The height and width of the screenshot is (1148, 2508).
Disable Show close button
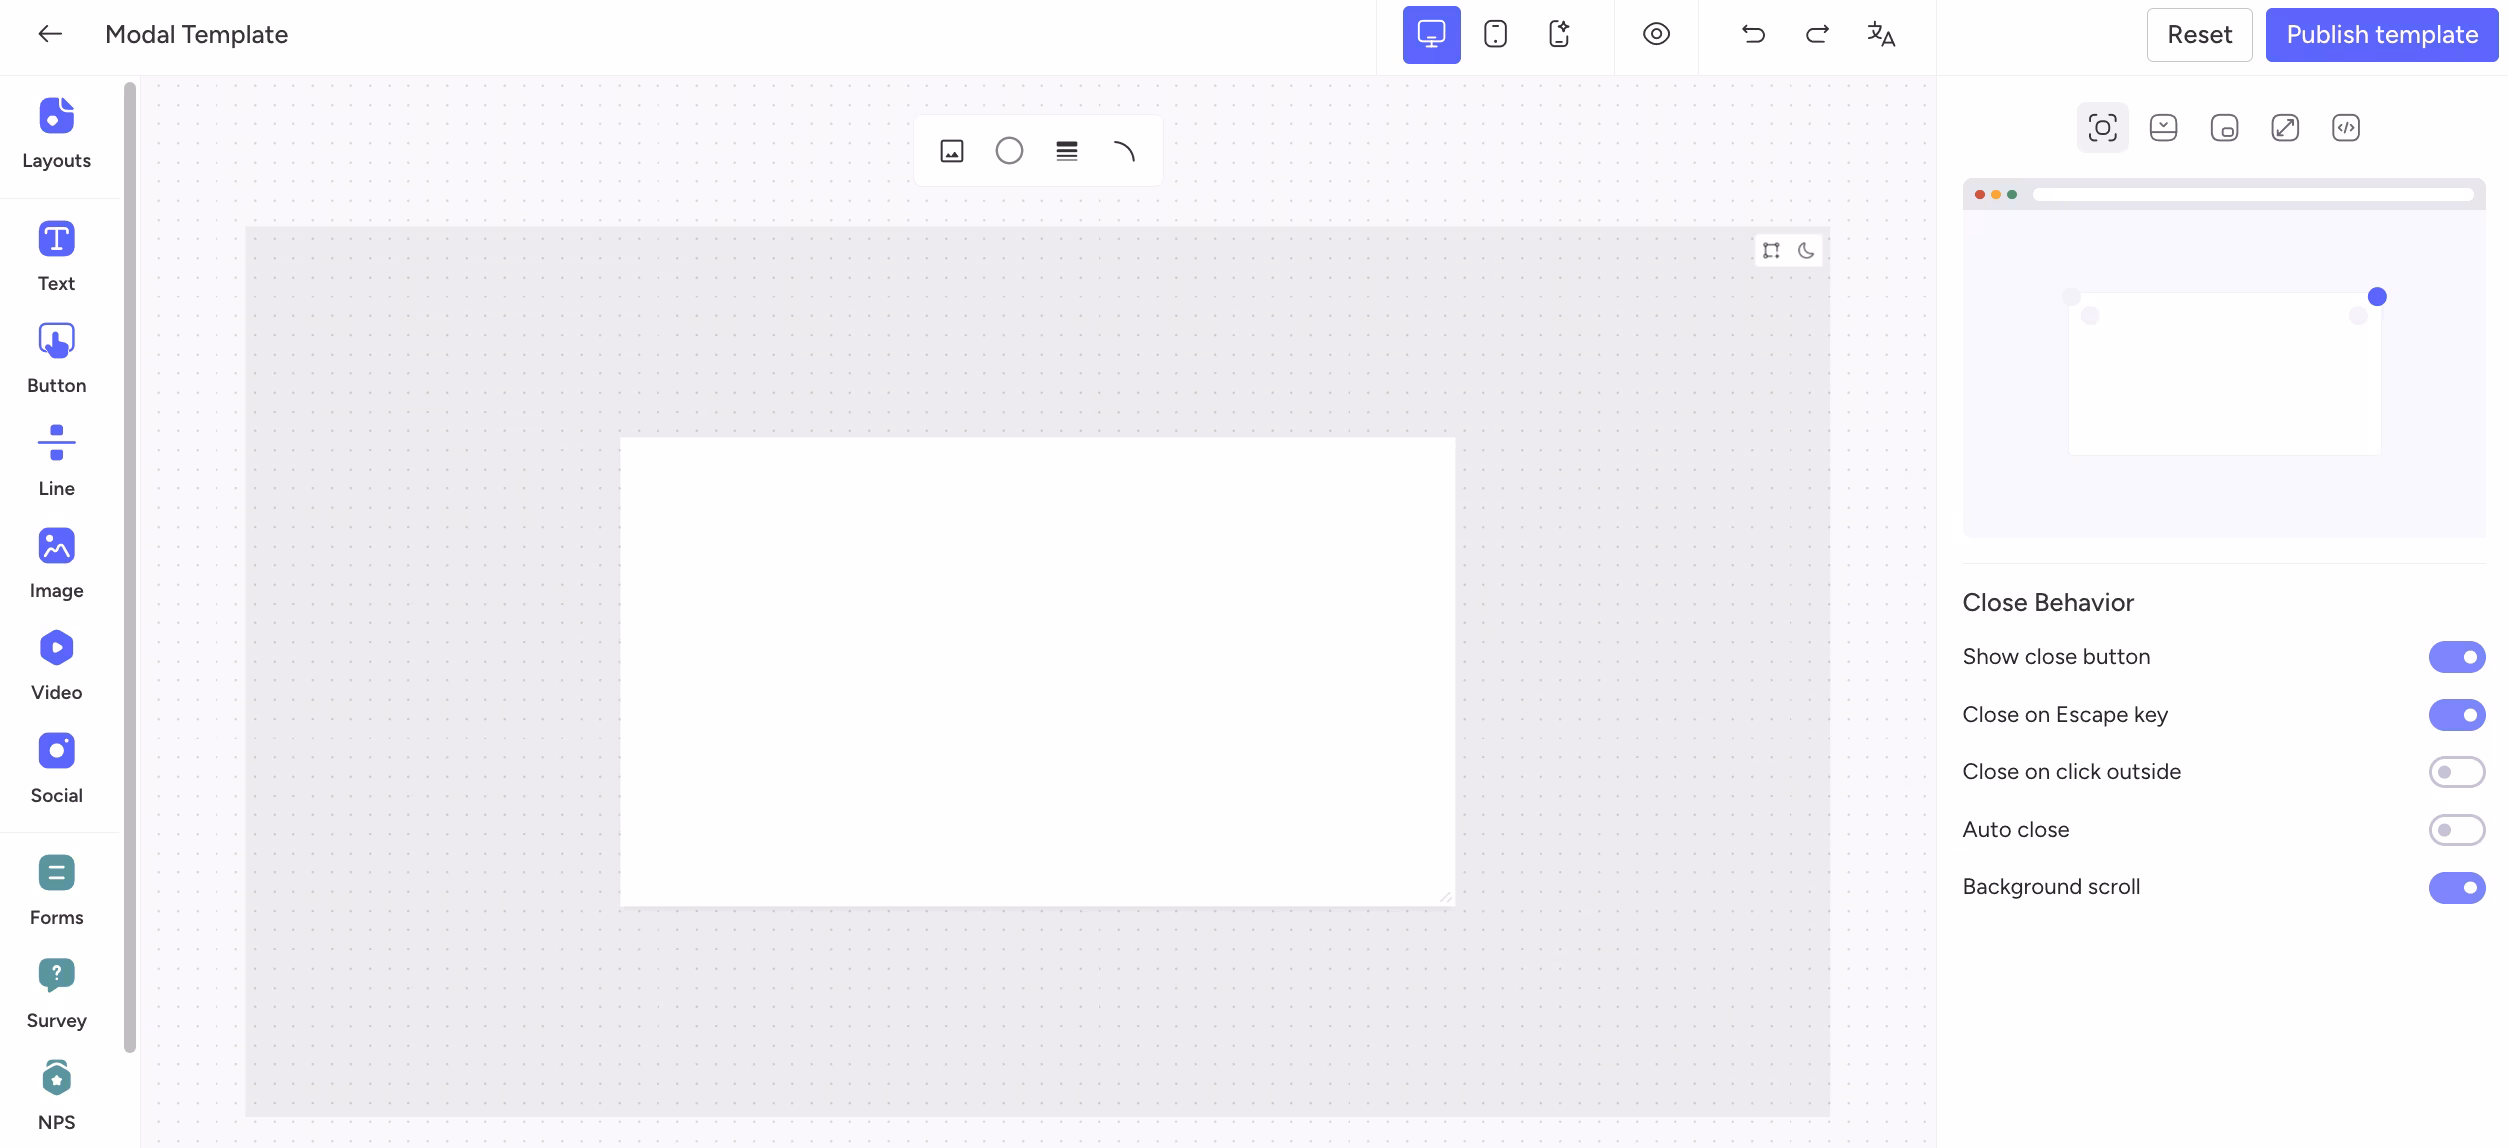(x=2457, y=657)
